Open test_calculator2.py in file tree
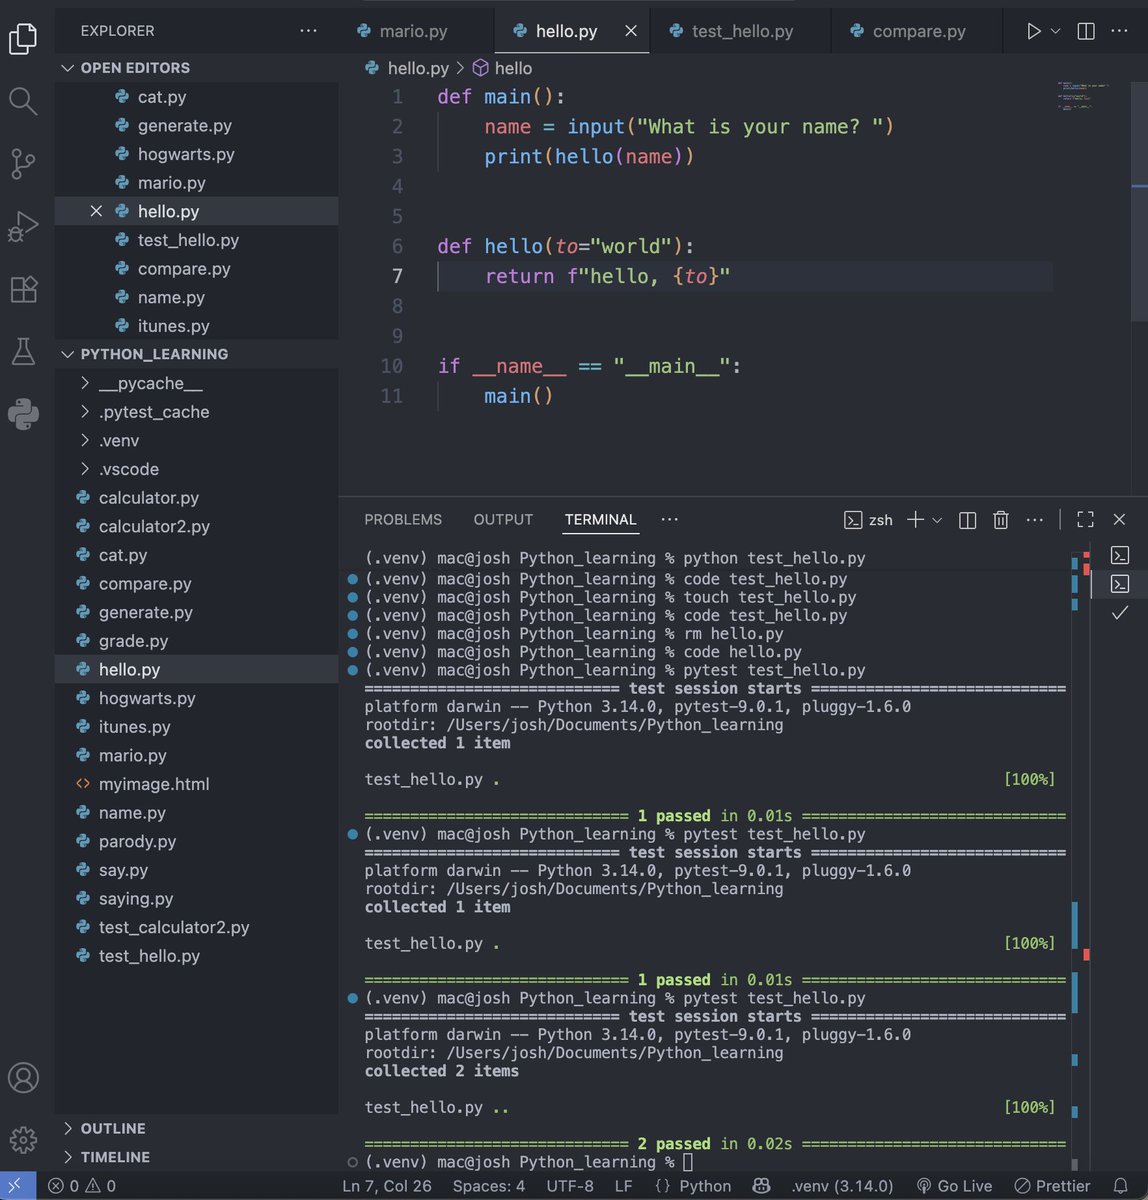 tap(196, 927)
